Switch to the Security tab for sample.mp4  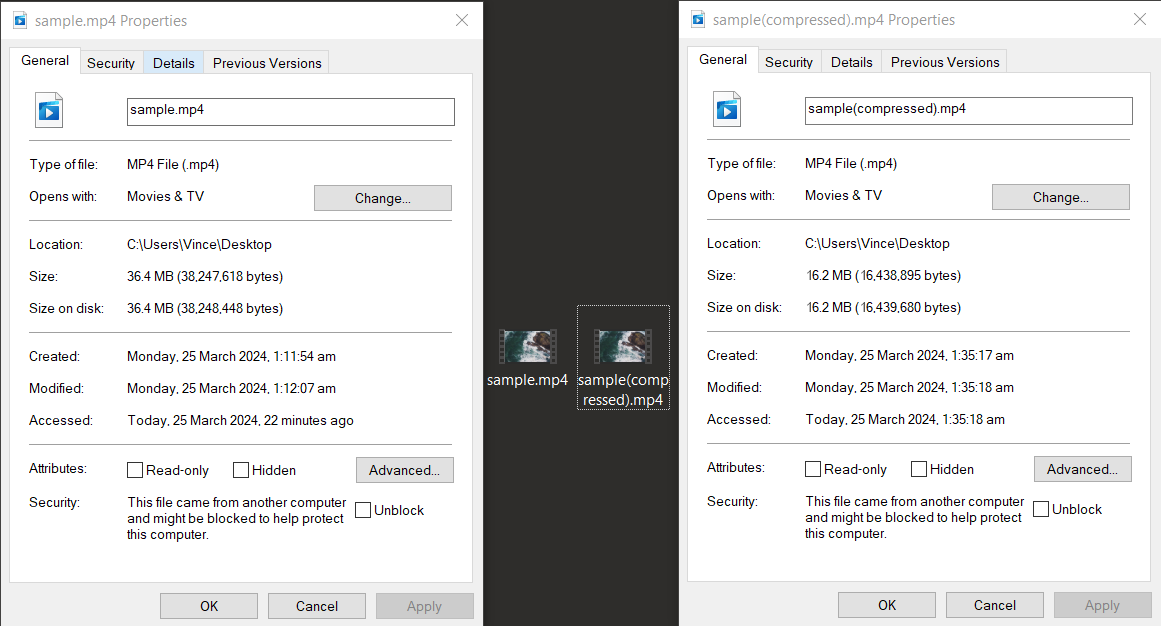click(x=111, y=62)
